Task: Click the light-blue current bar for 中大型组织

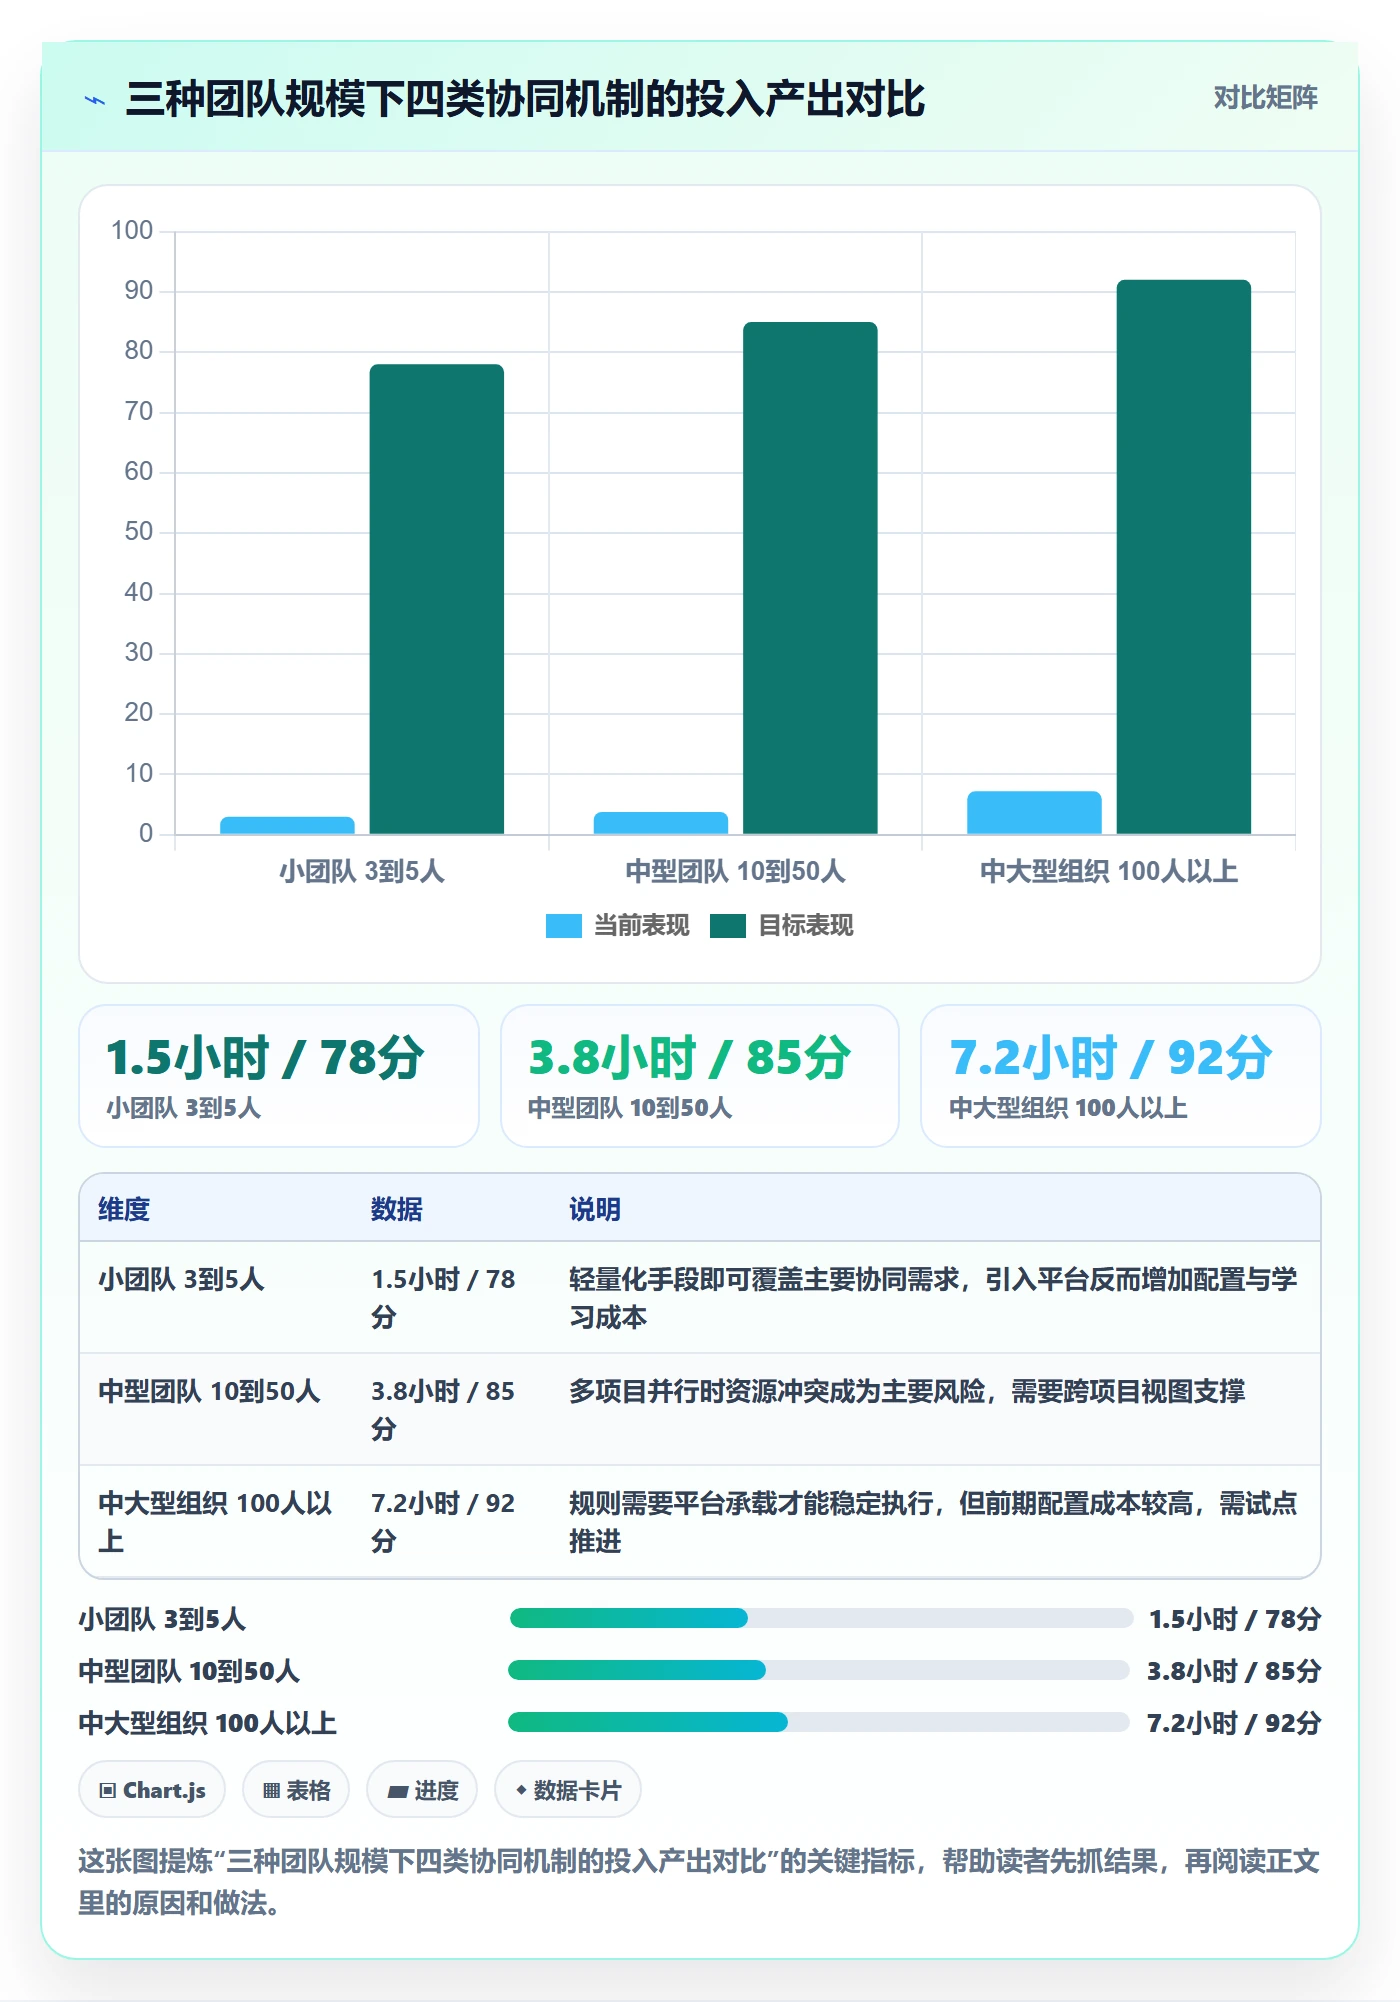Action: tap(1034, 813)
